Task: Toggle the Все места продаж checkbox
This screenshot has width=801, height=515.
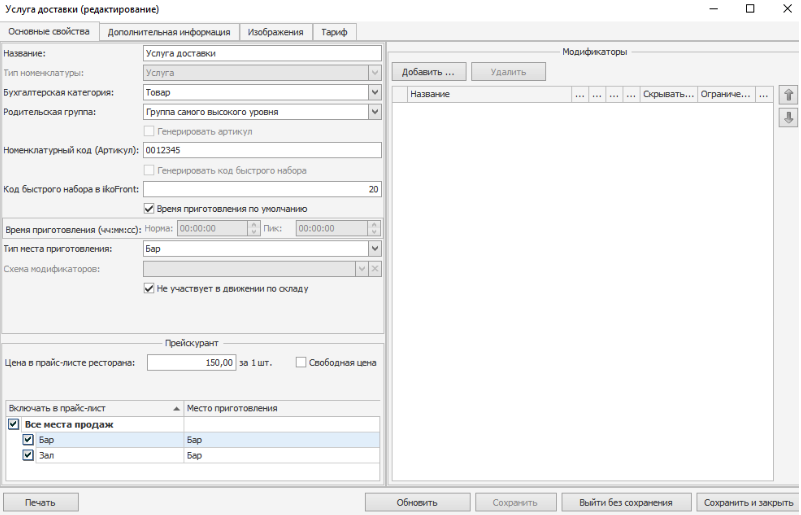Action: pyautogui.click(x=13, y=424)
